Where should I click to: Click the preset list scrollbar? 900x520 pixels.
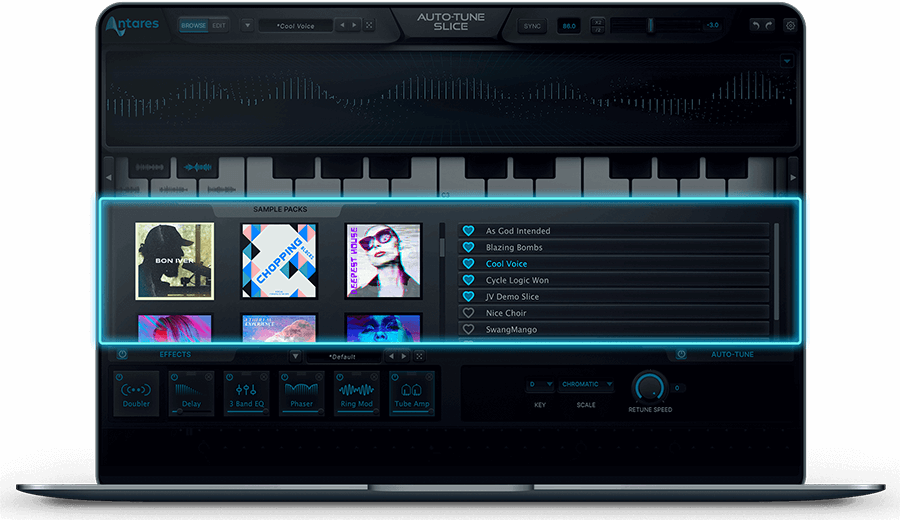776,272
